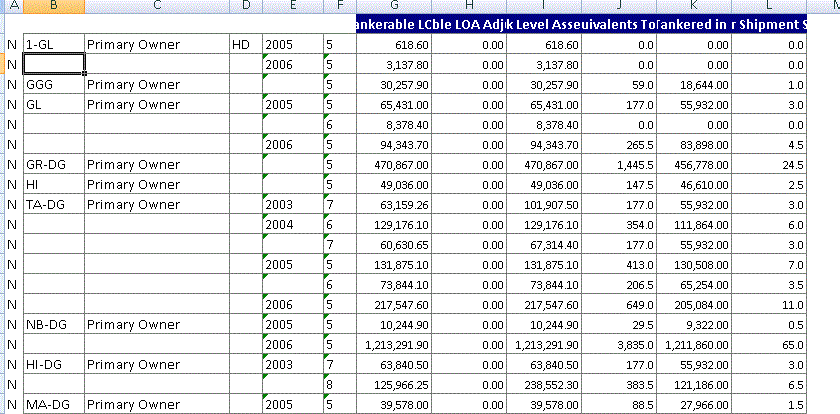This screenshot has width=840, height=414.
Task: Click the 2004 year cell
Action: click(293, 224)
